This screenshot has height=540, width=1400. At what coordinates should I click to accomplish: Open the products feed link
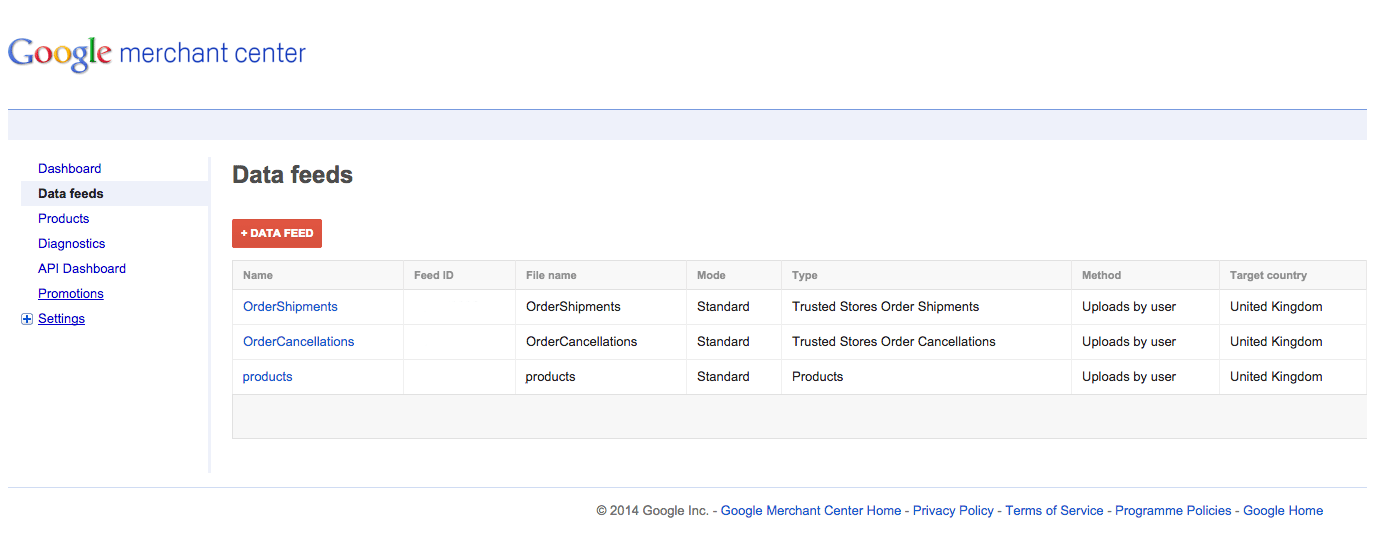coord(267,377)
